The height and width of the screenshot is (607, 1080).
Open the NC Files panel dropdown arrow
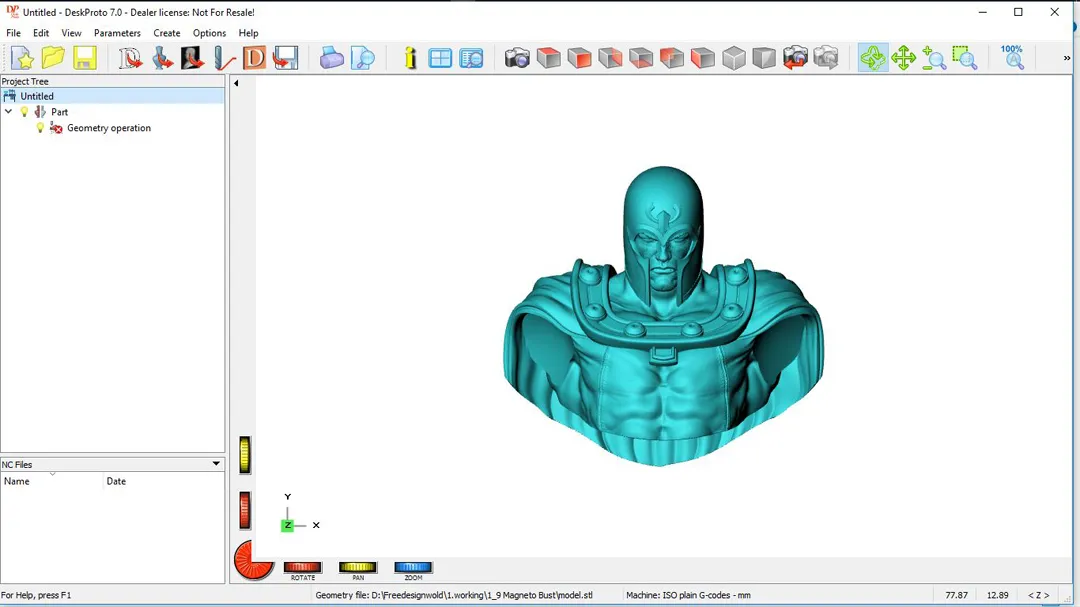coord(216,464)
